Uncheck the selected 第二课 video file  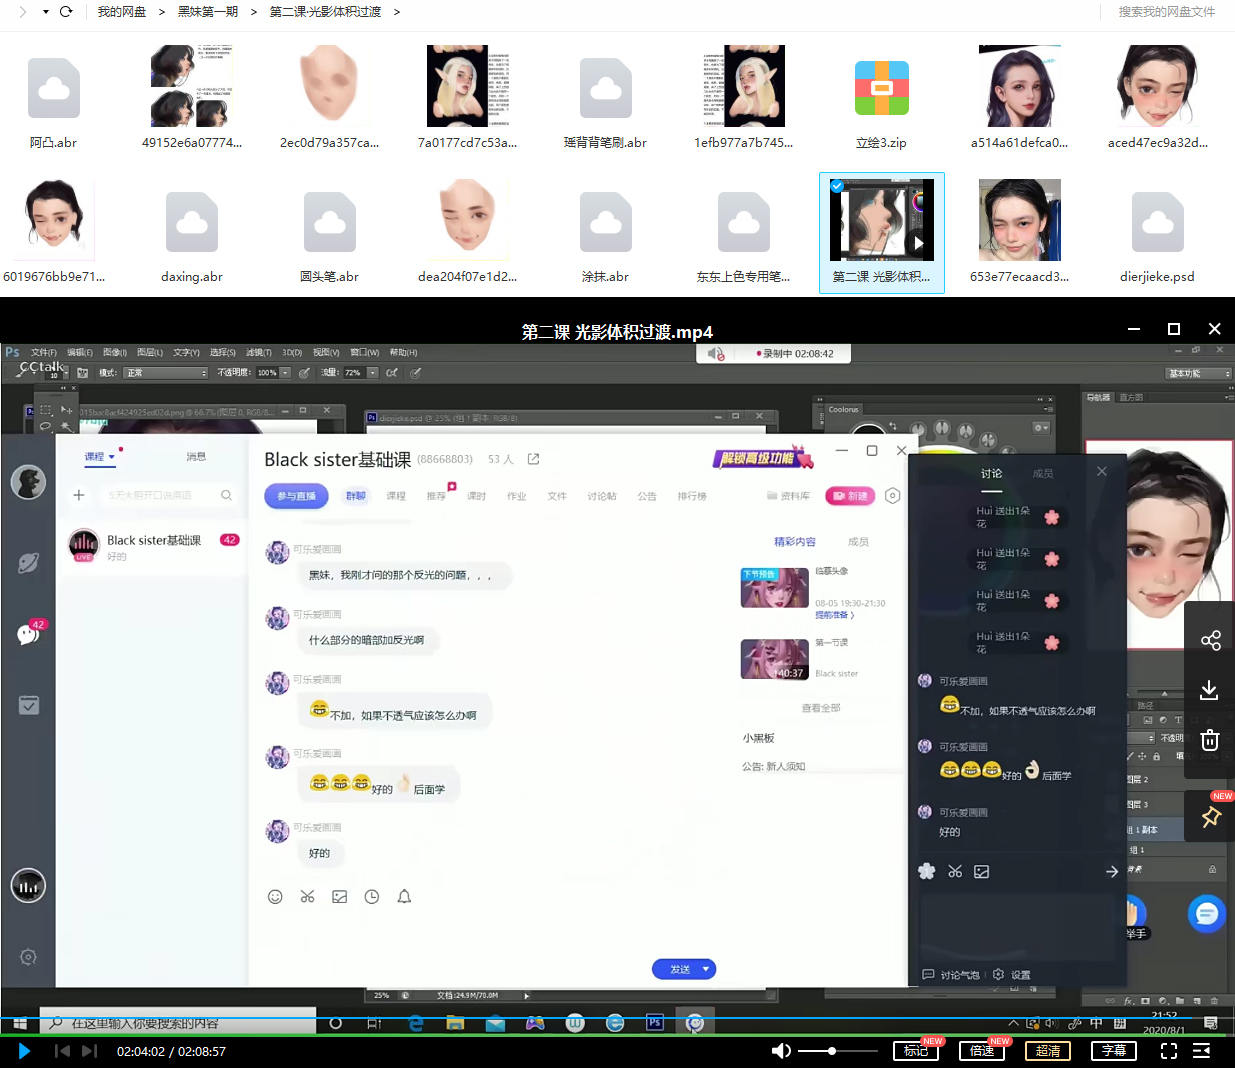click(x=837, y=186)
